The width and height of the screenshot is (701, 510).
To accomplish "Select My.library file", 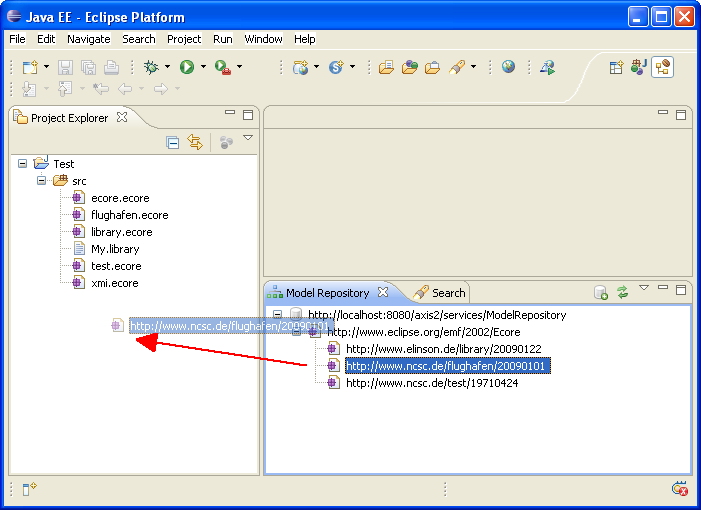I will [x=115, y=249].
